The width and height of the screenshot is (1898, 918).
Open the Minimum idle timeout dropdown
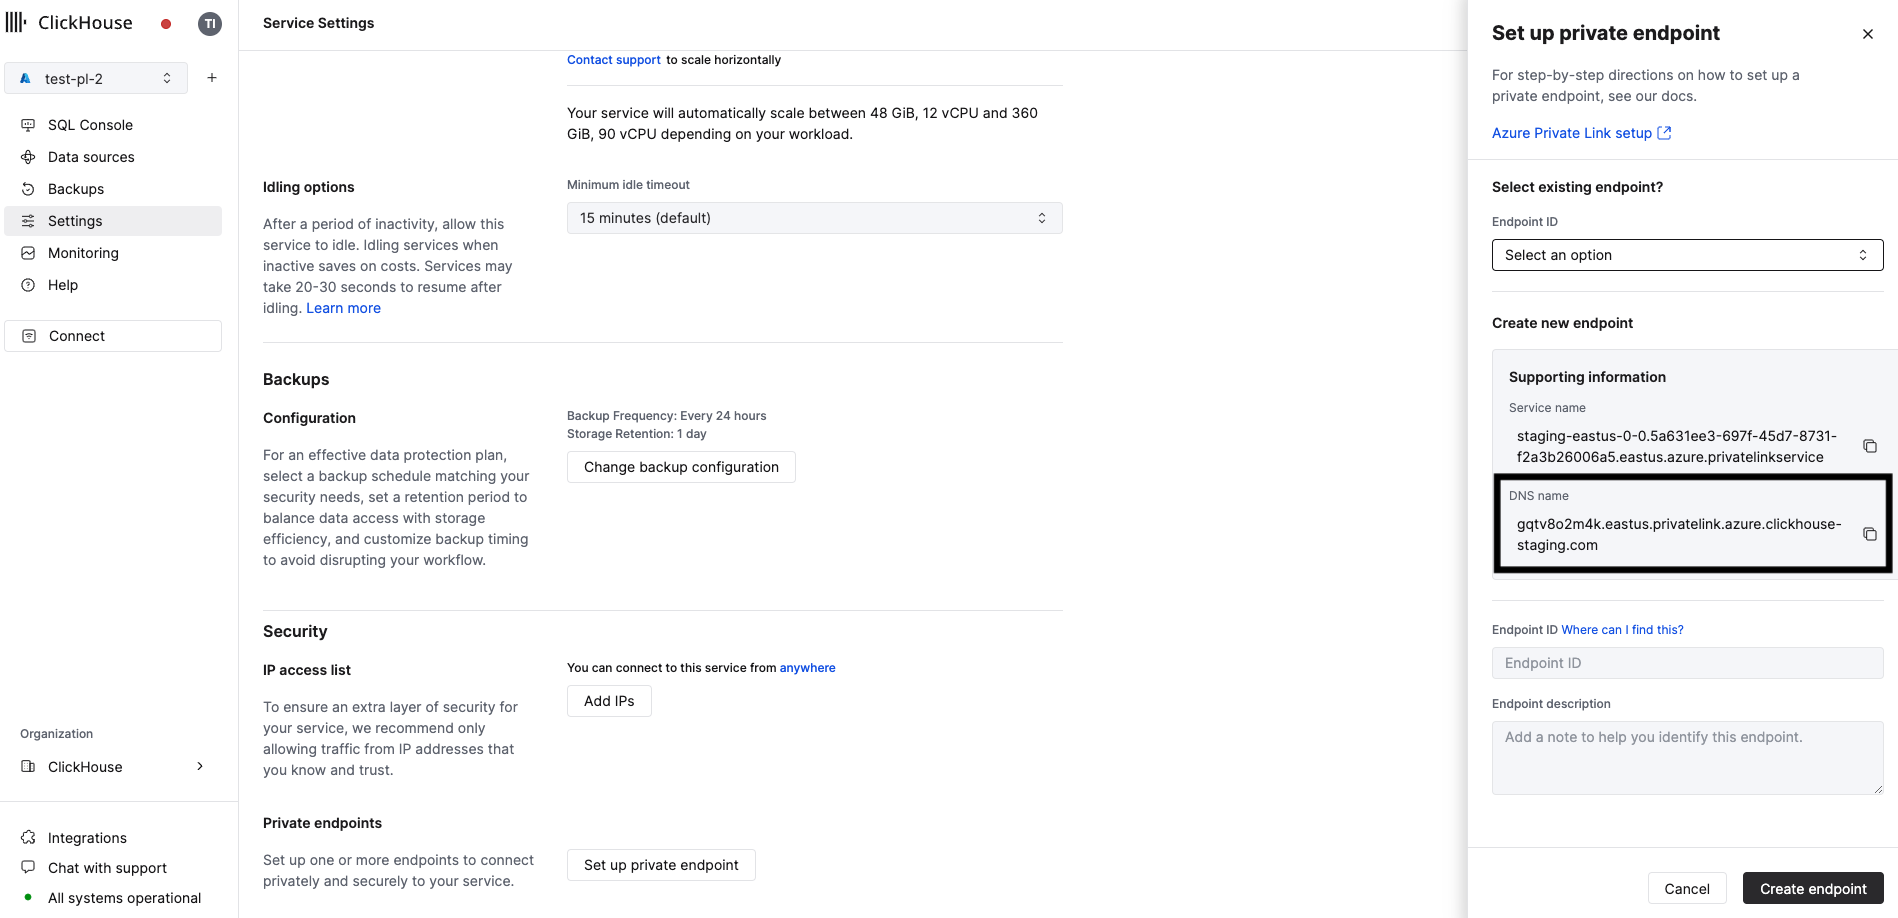coord(813,217)
